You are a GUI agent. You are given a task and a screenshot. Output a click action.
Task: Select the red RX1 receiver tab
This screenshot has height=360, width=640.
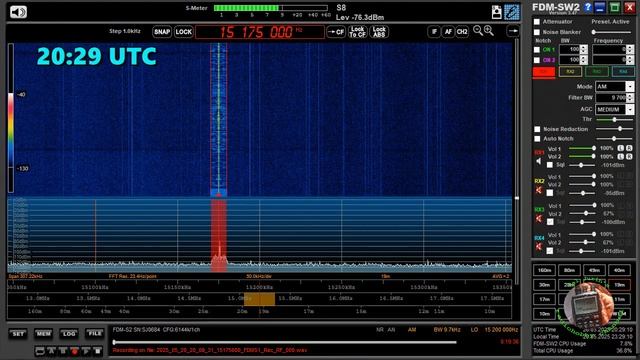coord(544,71)
